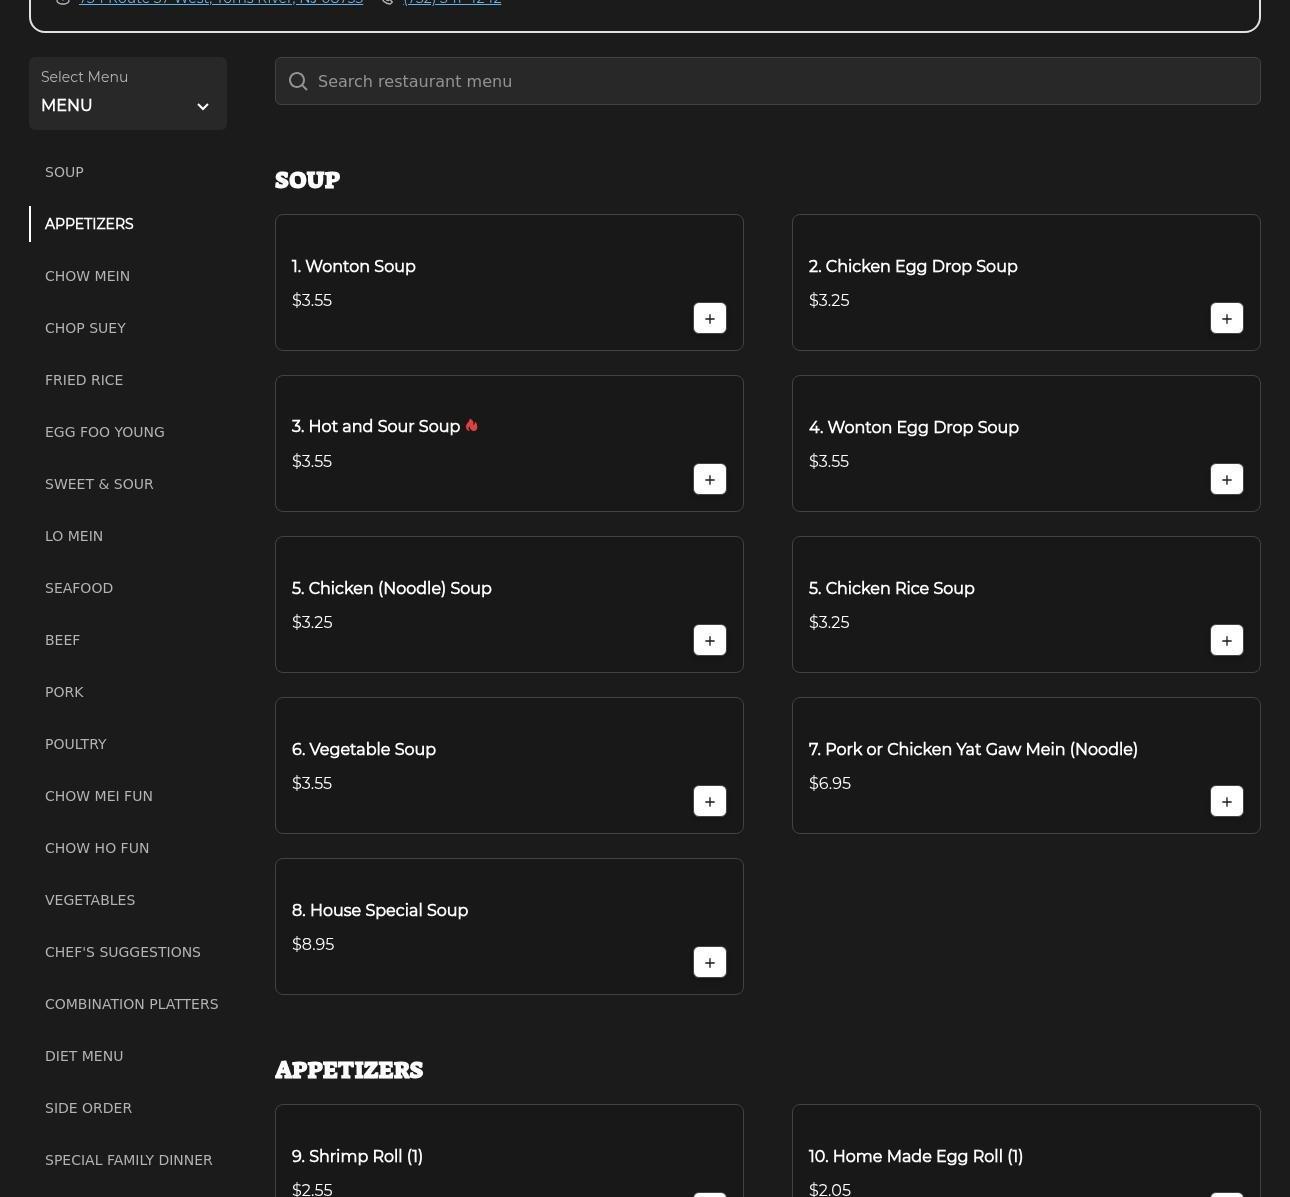Jump to the Fried Rice category
This screenshot has width=1290, height=1197.
(x=84, y=380)
